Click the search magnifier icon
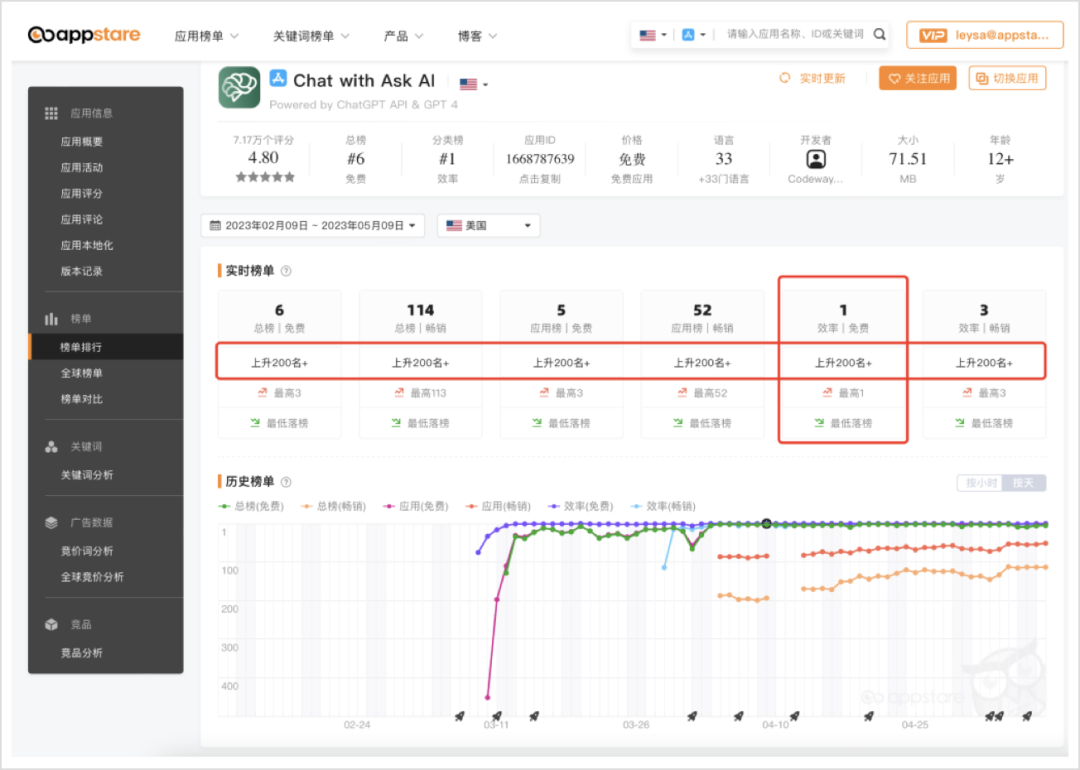The height and width of the screenshot is (770, 1080). [x=880, y=34]
